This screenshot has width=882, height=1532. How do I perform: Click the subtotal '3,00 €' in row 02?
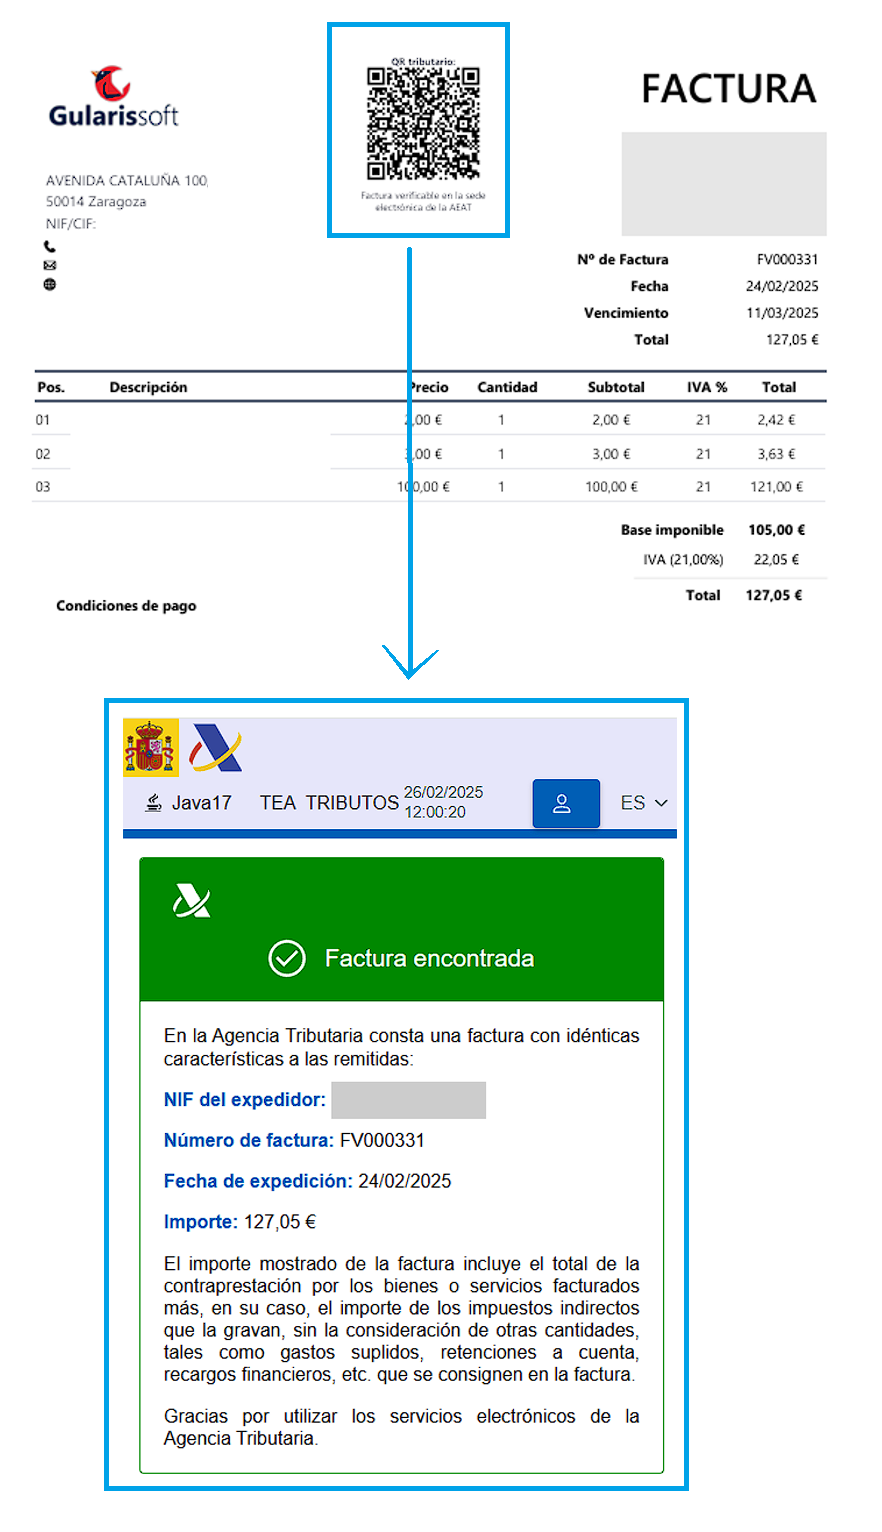(611, 454)
